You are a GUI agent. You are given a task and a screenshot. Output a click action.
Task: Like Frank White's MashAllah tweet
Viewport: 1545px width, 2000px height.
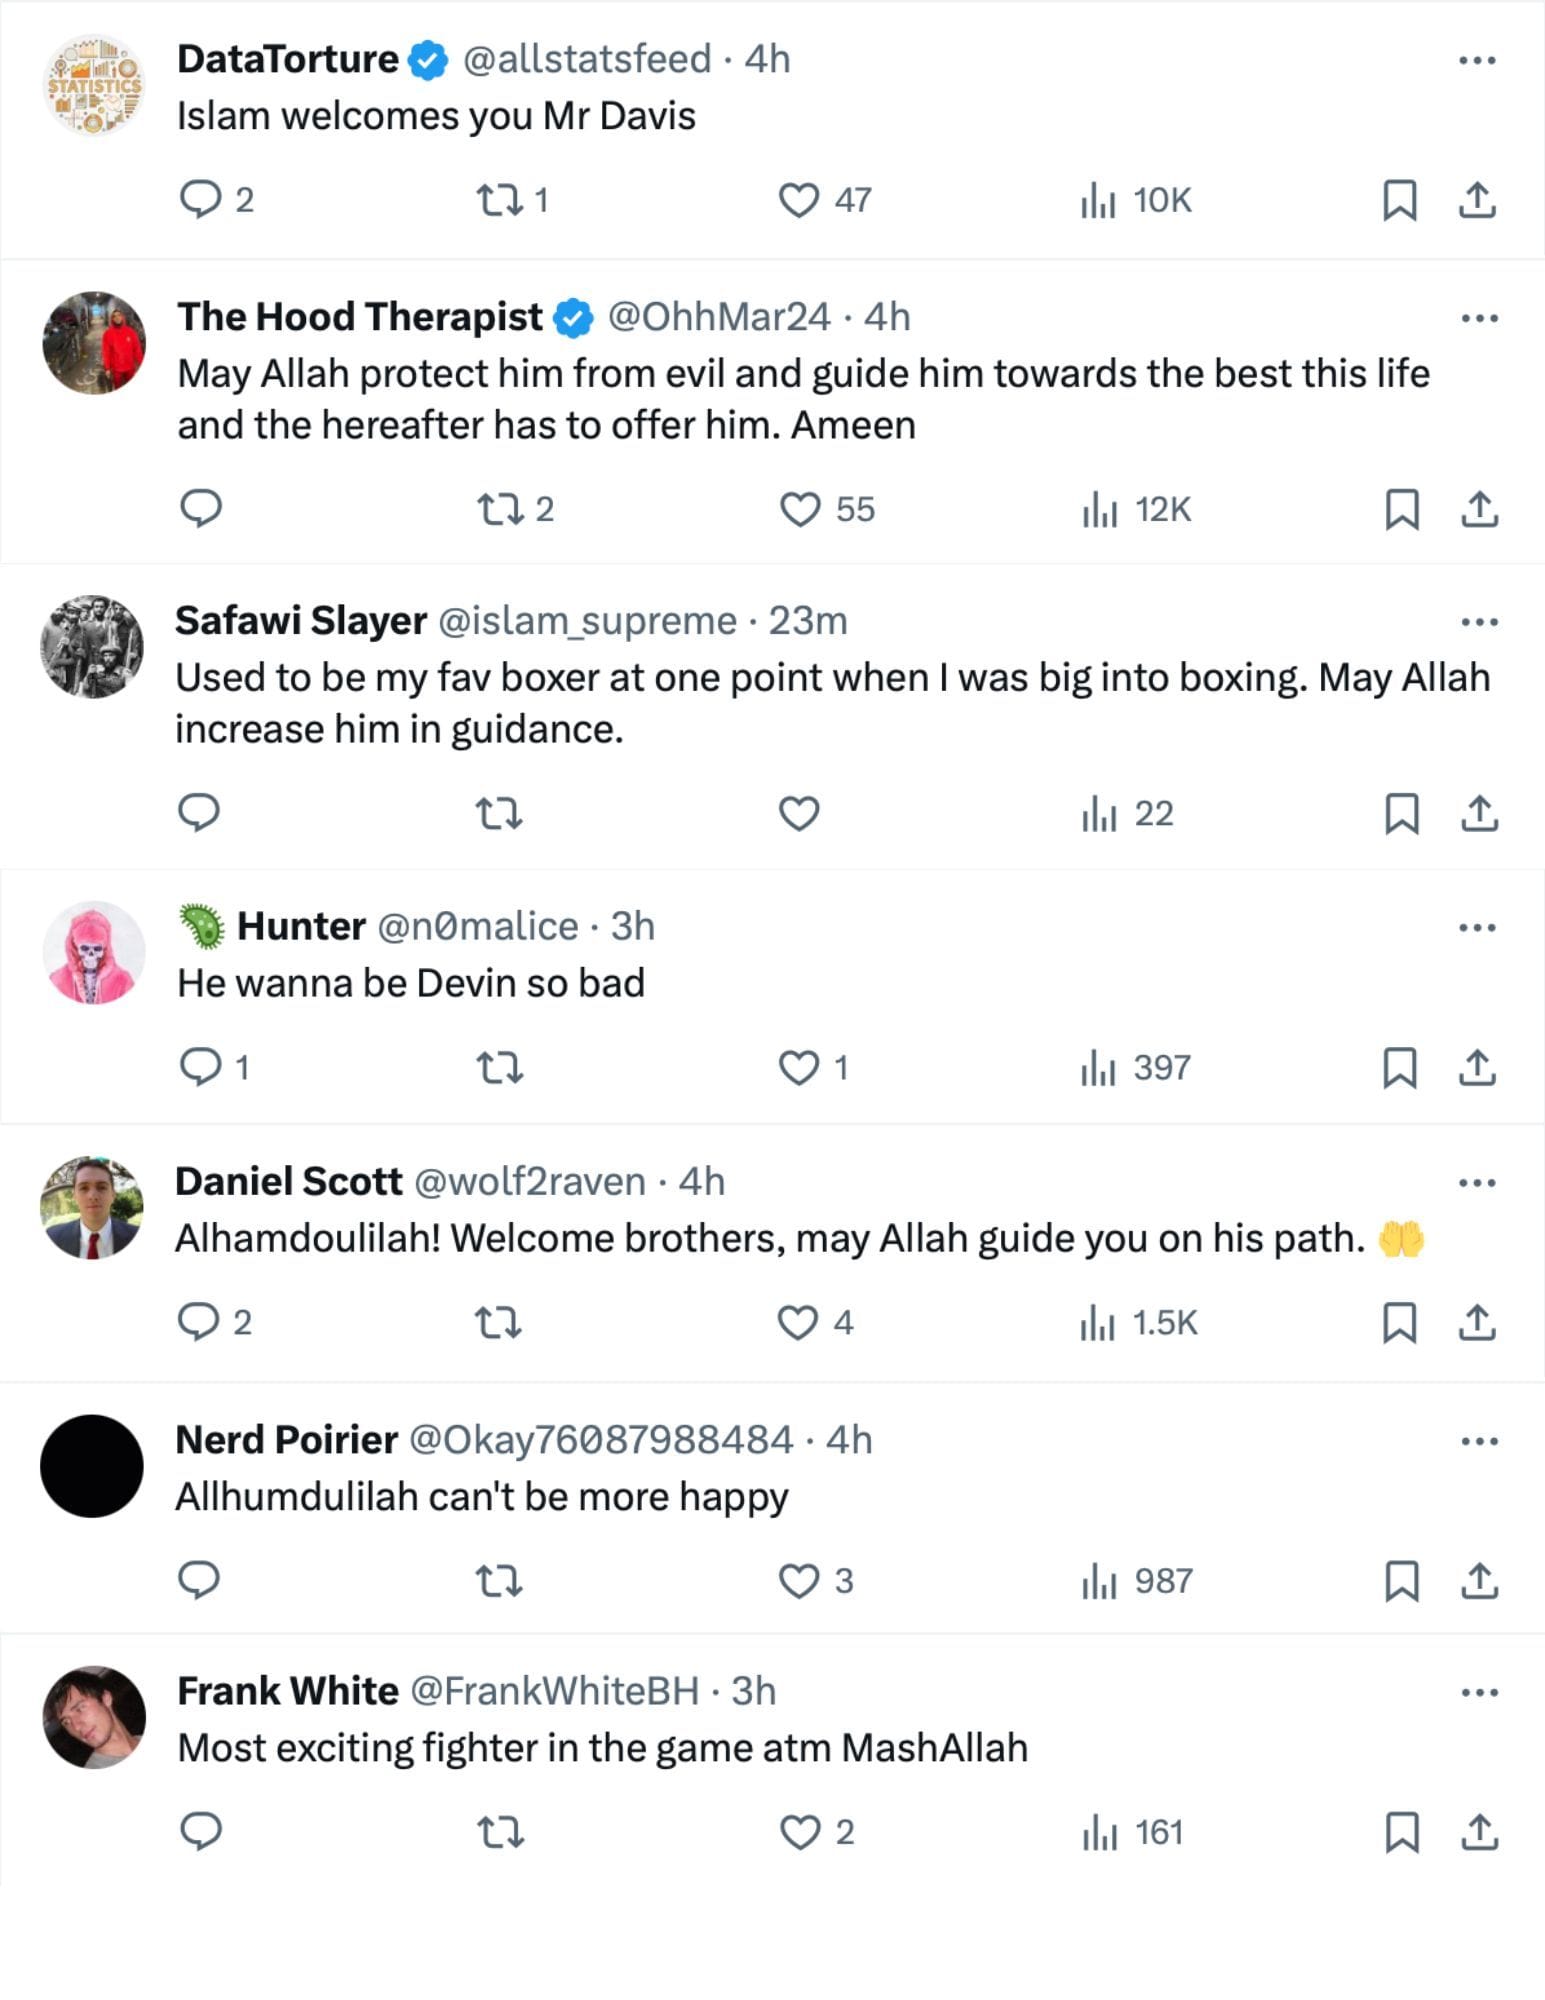pos(799,1832)
